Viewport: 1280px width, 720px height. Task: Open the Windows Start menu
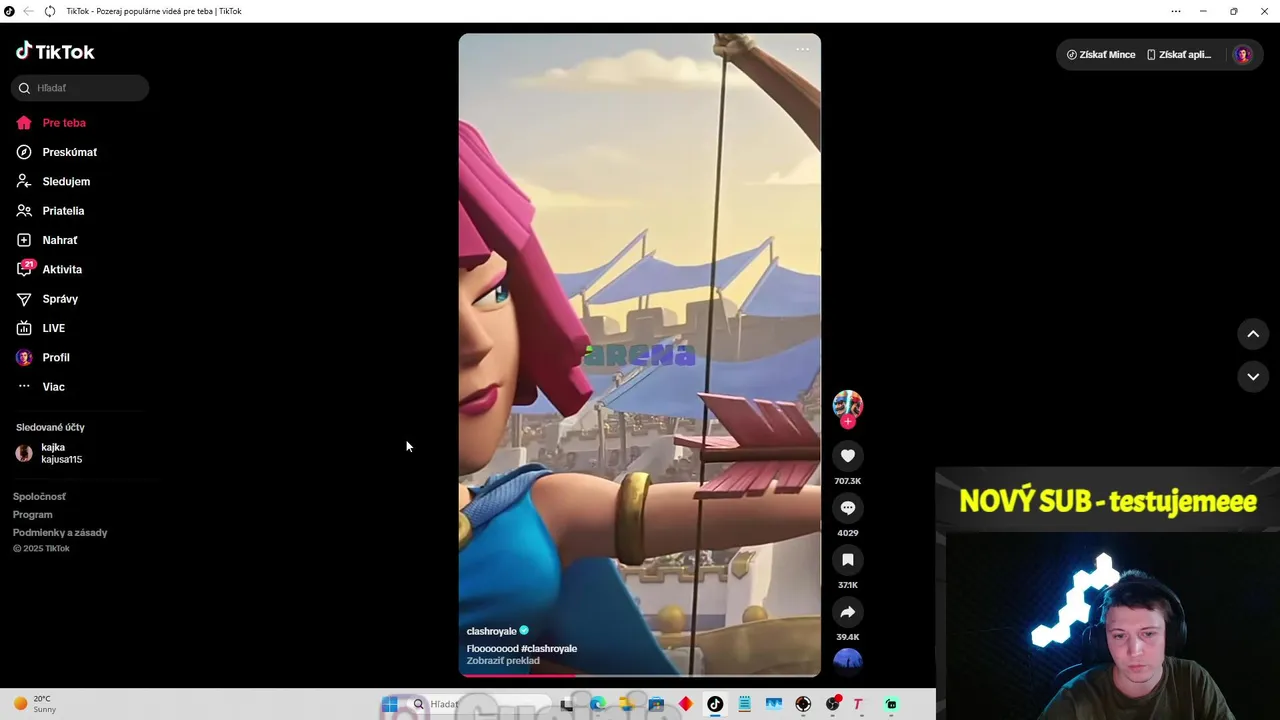(390, 704)
